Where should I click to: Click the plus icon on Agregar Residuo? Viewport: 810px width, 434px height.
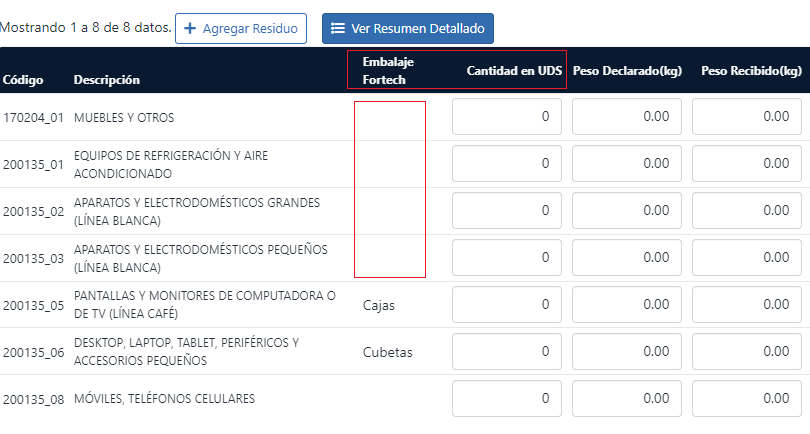[x=190, y=29]
